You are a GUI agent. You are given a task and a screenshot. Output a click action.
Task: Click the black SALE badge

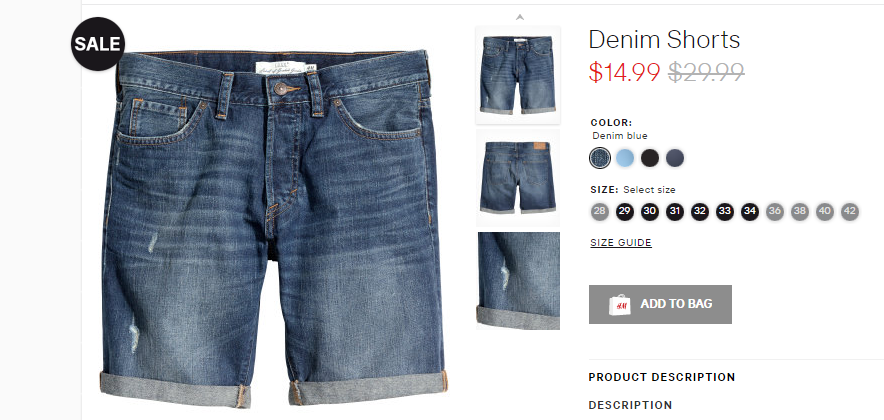98,44
